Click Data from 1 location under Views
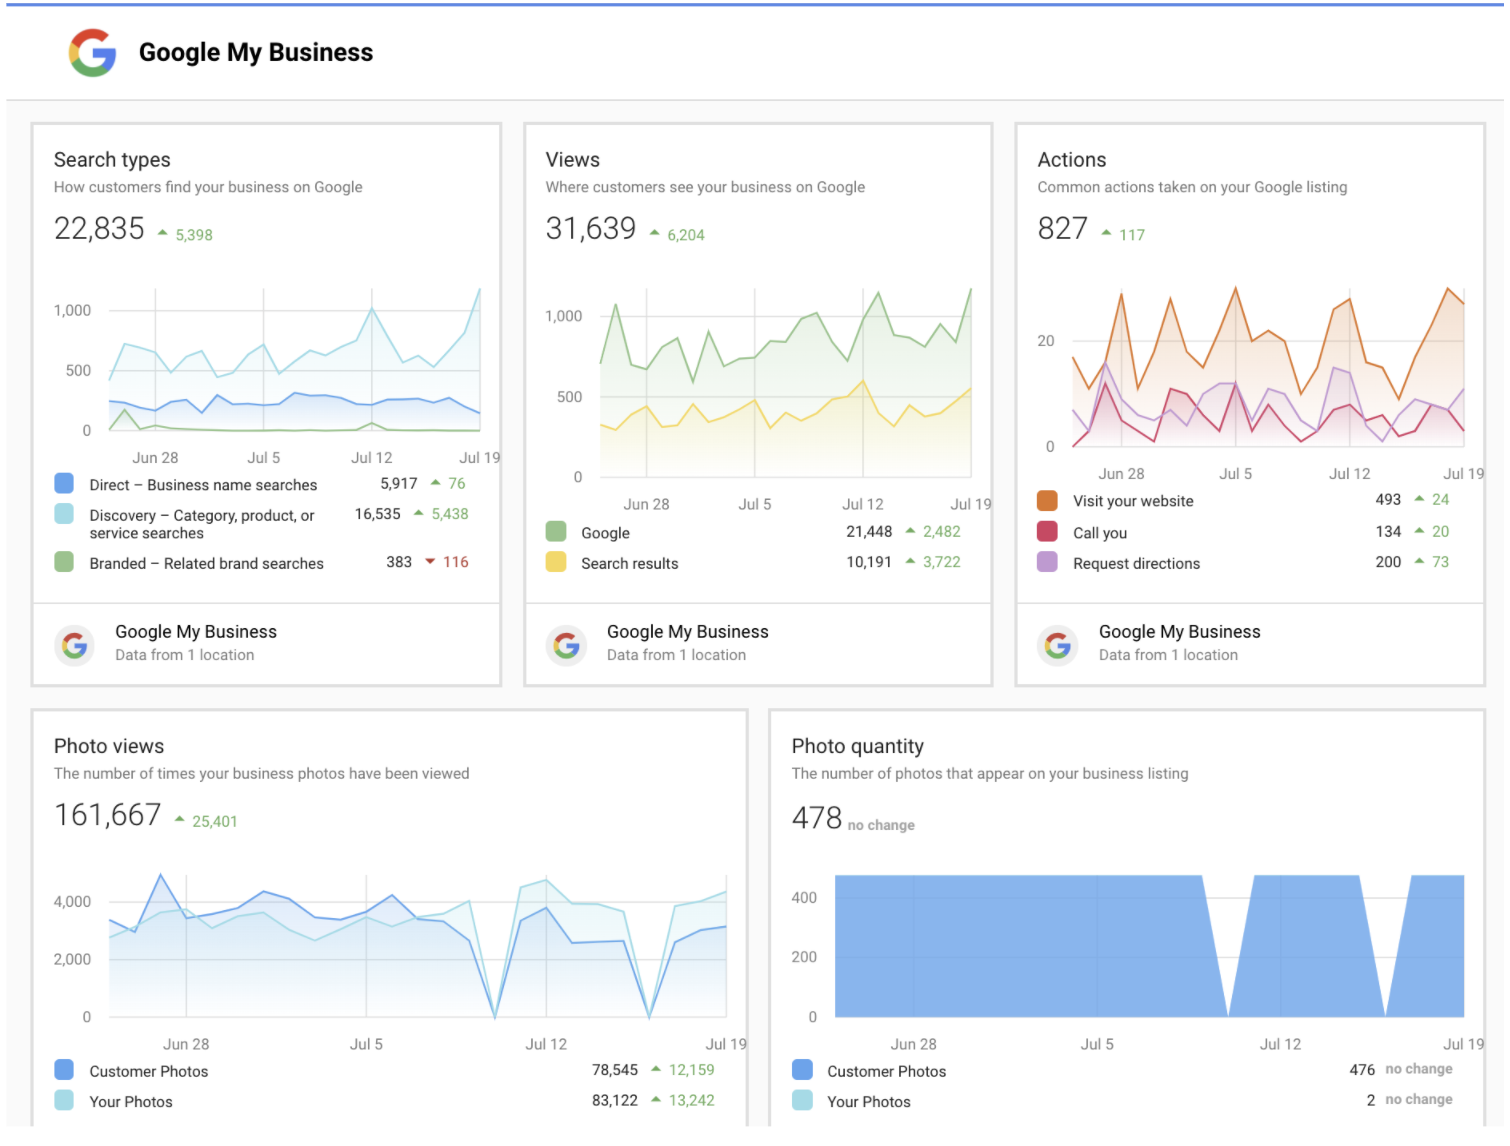Image resolution: width=1510 pixels, height=1146 pixels. pyautogui.click(x=676, y=655)
